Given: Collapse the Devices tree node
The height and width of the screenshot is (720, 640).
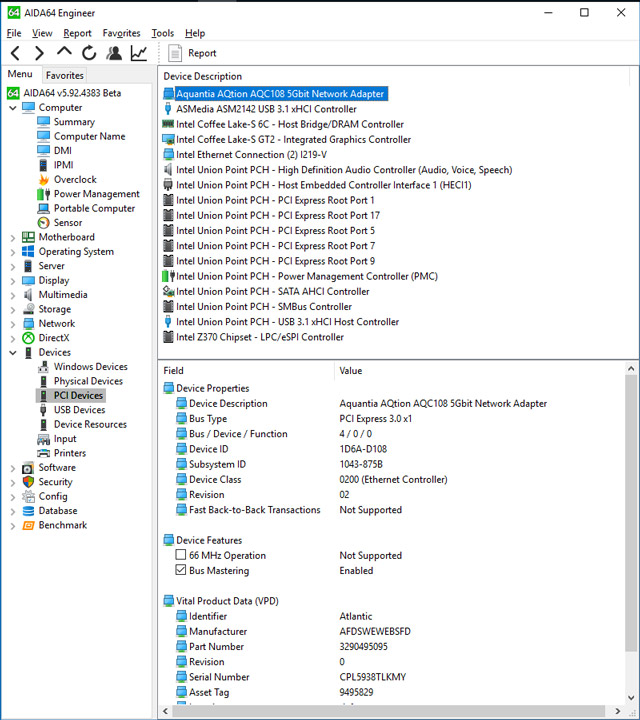Looking at the screenshot, I should pos(13,353).
